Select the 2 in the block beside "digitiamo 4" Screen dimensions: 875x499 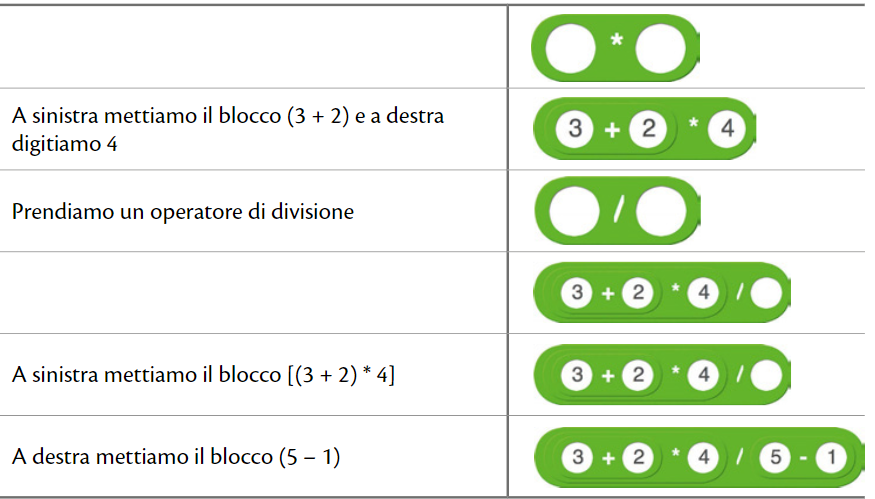648,129
